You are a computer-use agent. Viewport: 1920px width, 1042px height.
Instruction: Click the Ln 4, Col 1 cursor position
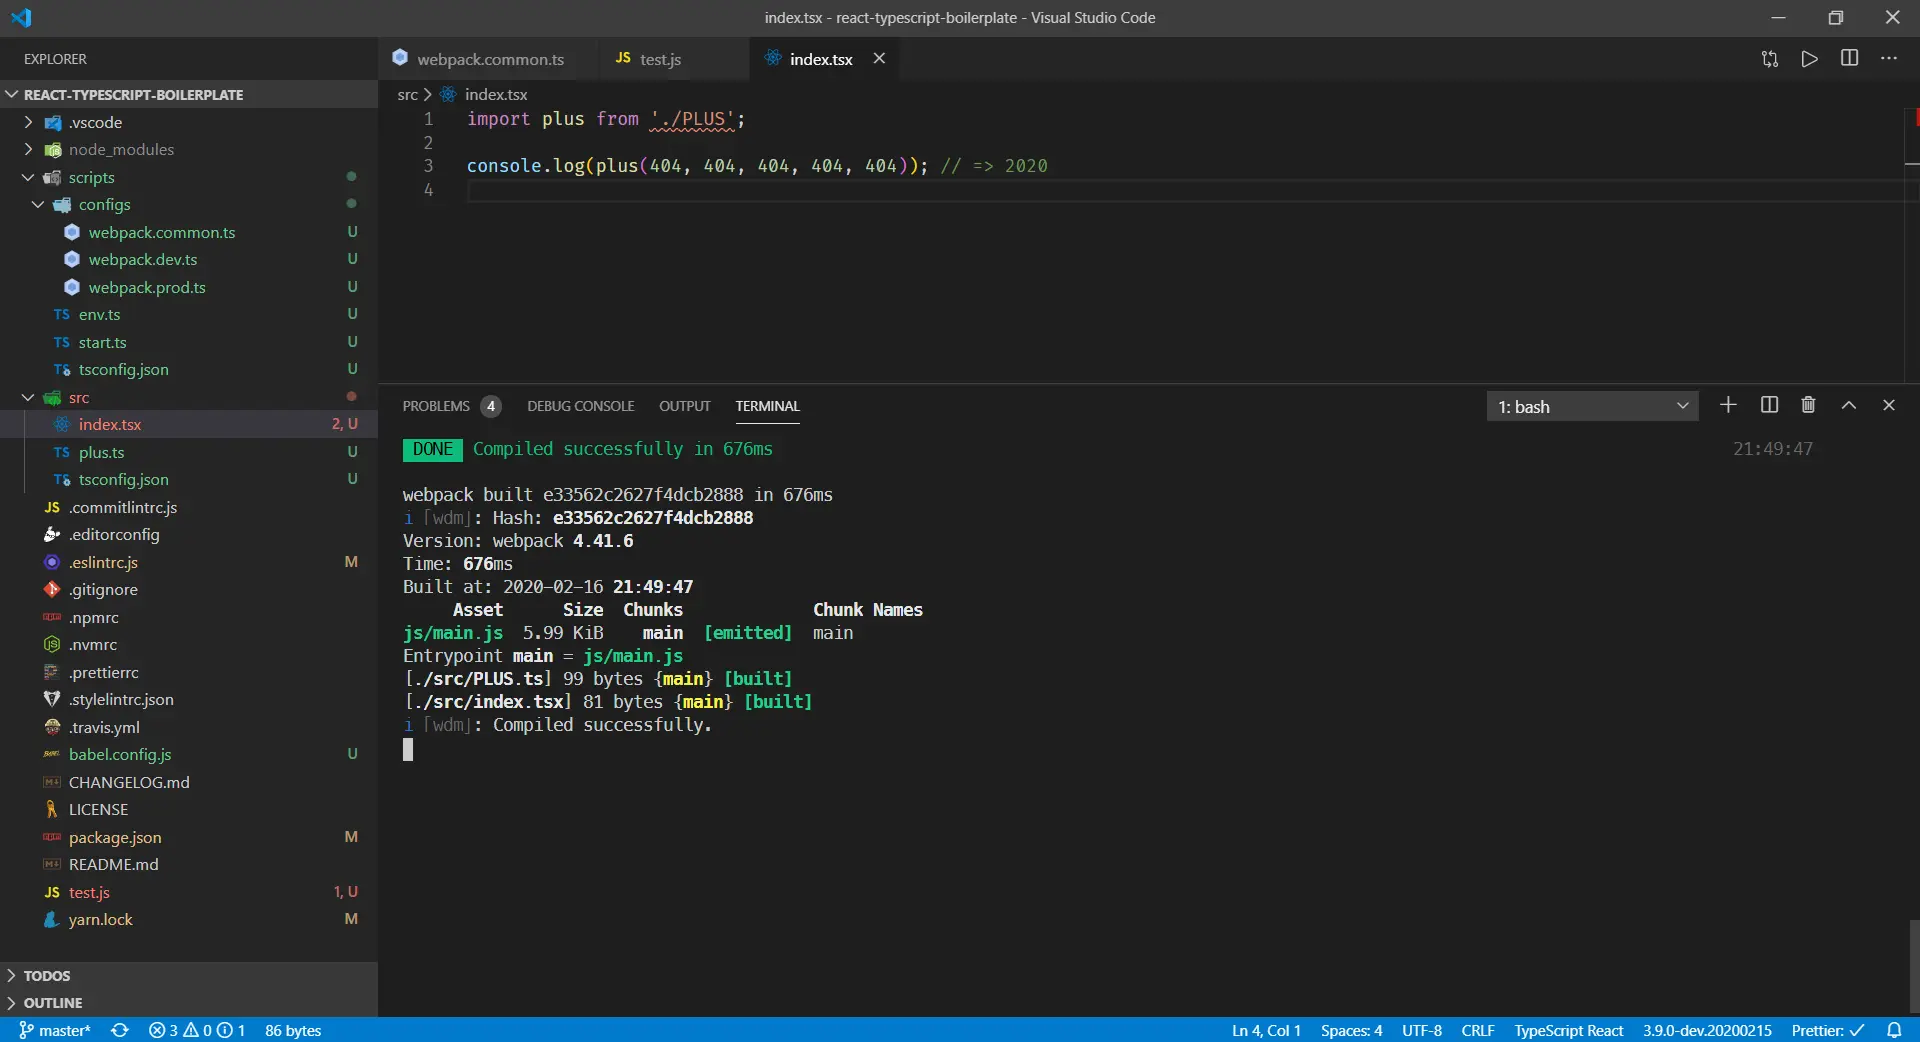pos(1266,1030)
